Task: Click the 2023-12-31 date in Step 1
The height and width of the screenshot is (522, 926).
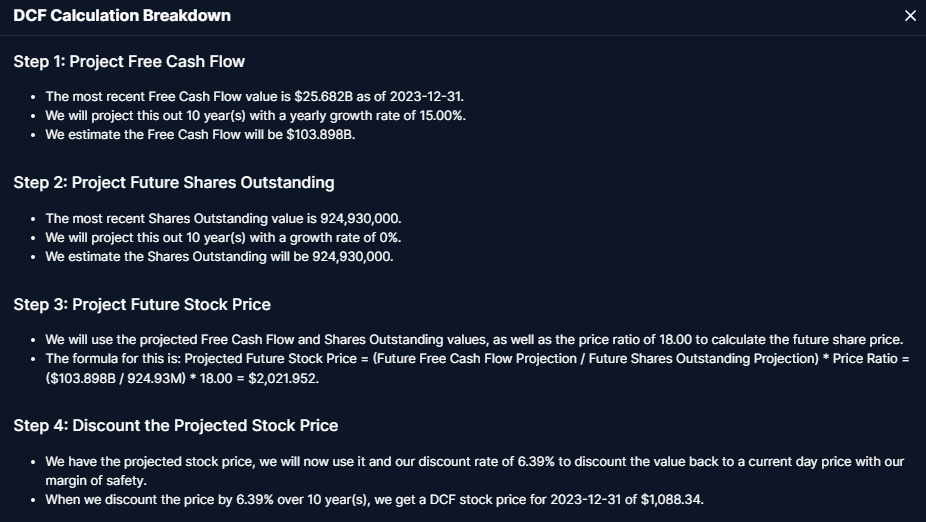Action: (426, 96)
